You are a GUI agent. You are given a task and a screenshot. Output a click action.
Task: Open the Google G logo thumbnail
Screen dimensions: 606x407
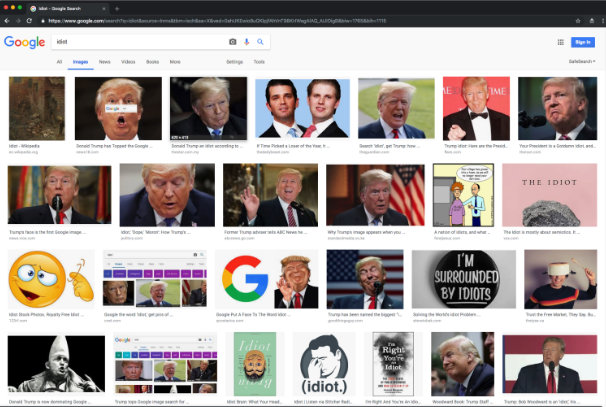(266, 279)
